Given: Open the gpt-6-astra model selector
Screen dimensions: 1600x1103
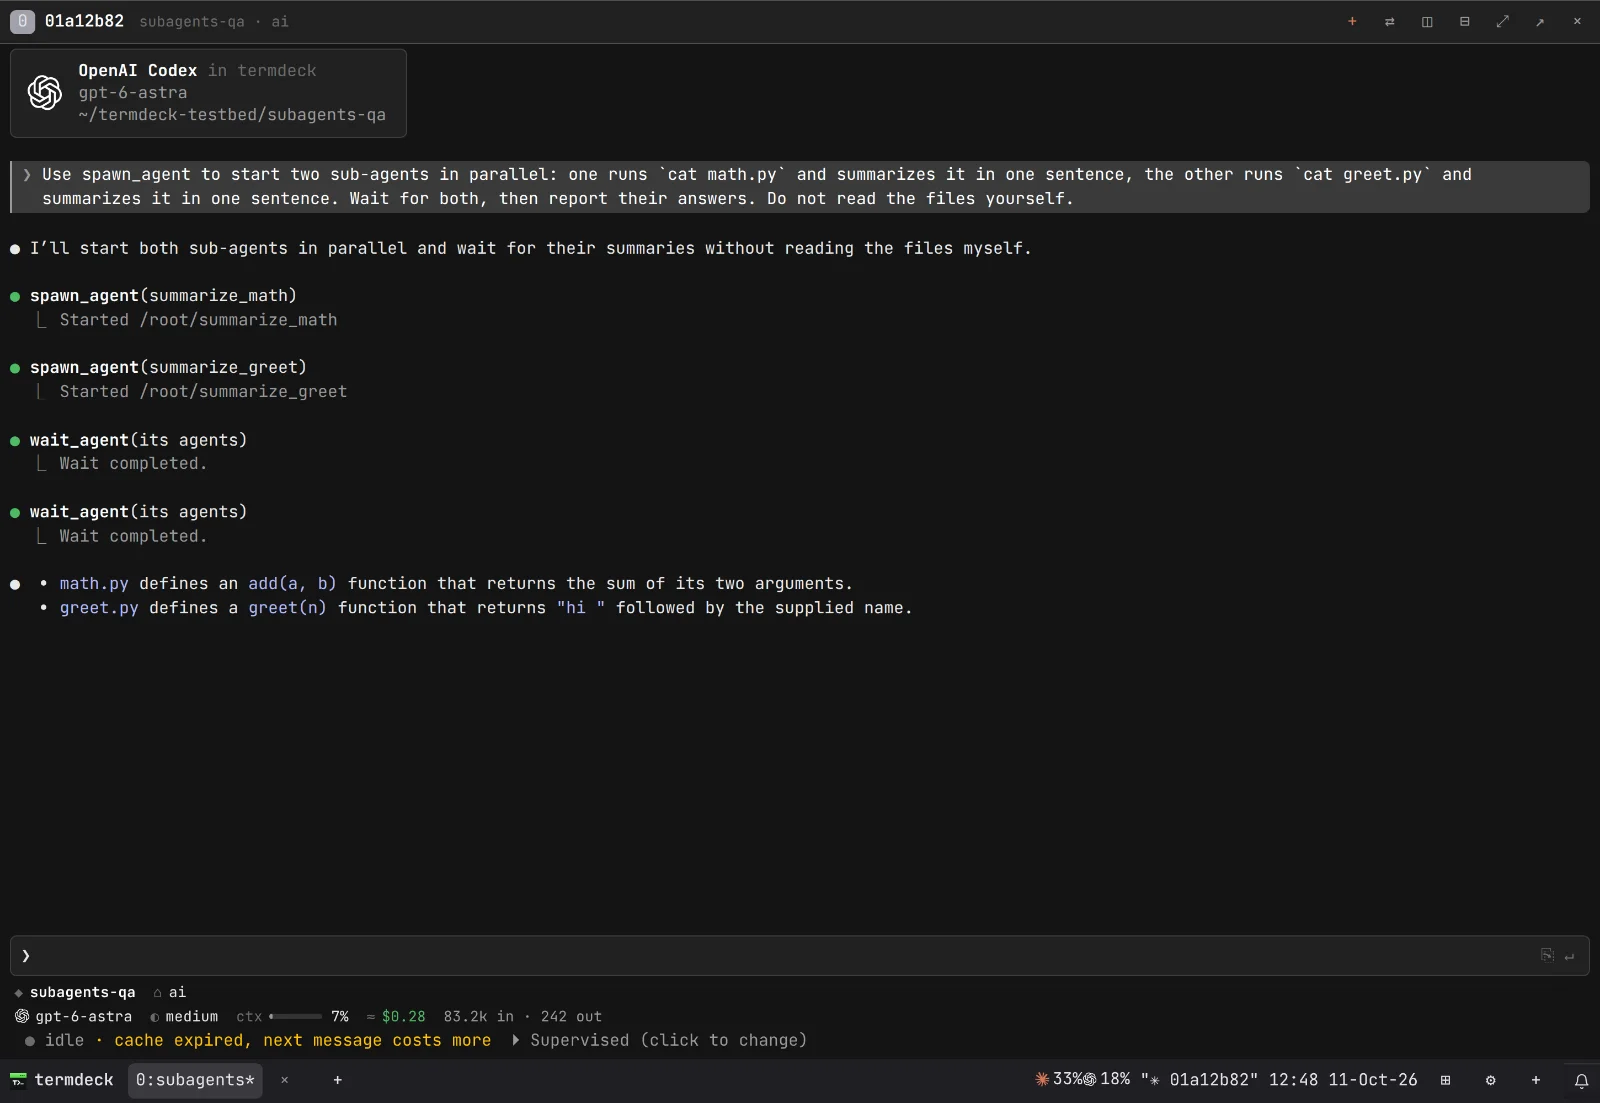Looking at the screenshot, I should (x=83, y=1016).
